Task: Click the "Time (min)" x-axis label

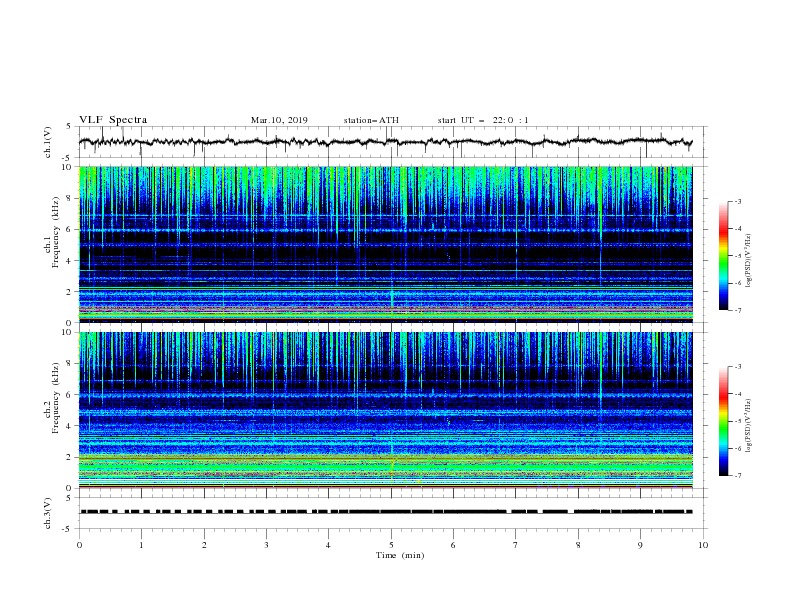Action: point(400,555)
